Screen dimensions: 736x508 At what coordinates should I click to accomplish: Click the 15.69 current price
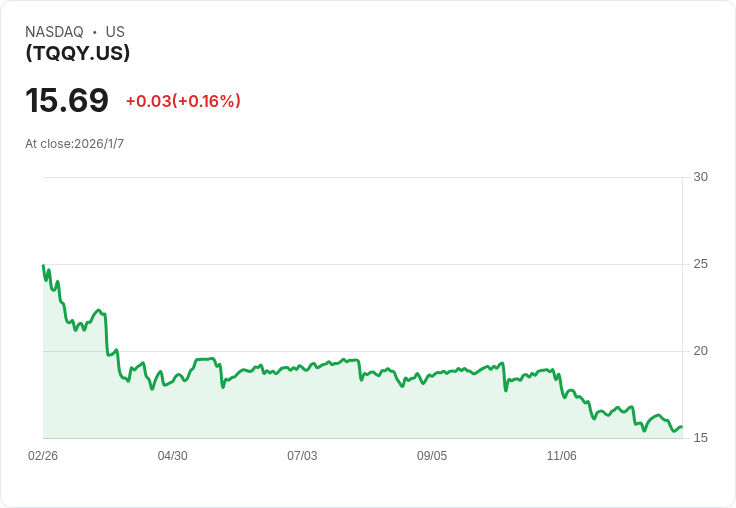pos(67,101)
